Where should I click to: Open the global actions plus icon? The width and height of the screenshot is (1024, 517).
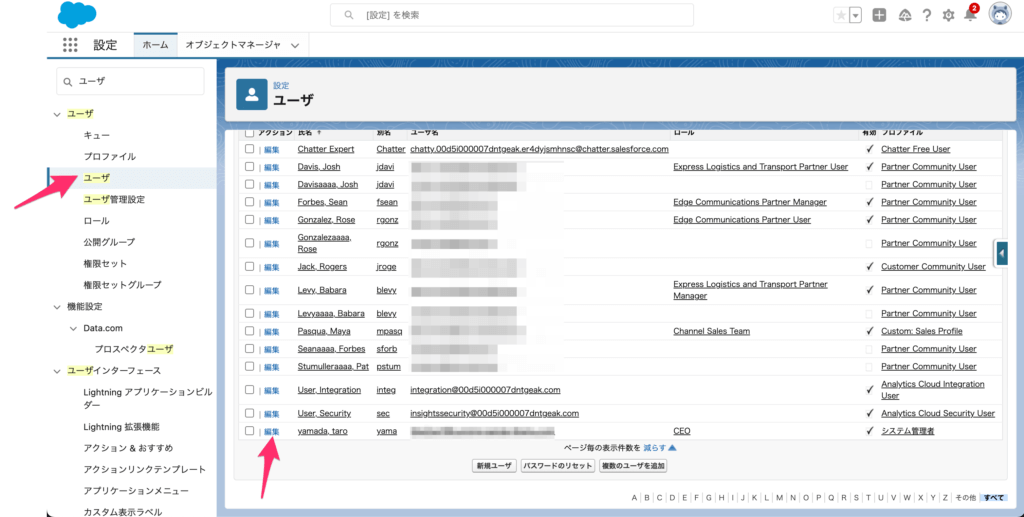[879, 15]
